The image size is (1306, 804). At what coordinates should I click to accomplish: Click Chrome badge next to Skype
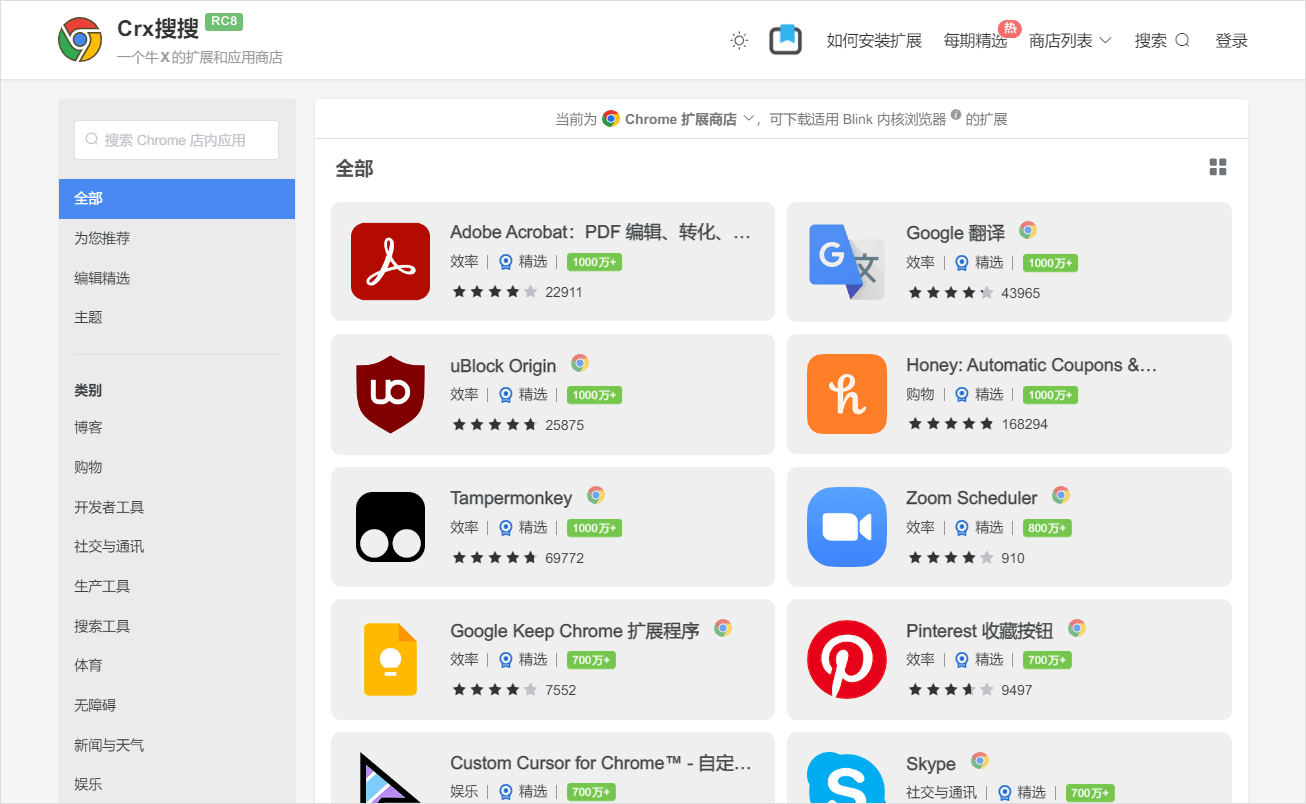[x=980, y=761]
